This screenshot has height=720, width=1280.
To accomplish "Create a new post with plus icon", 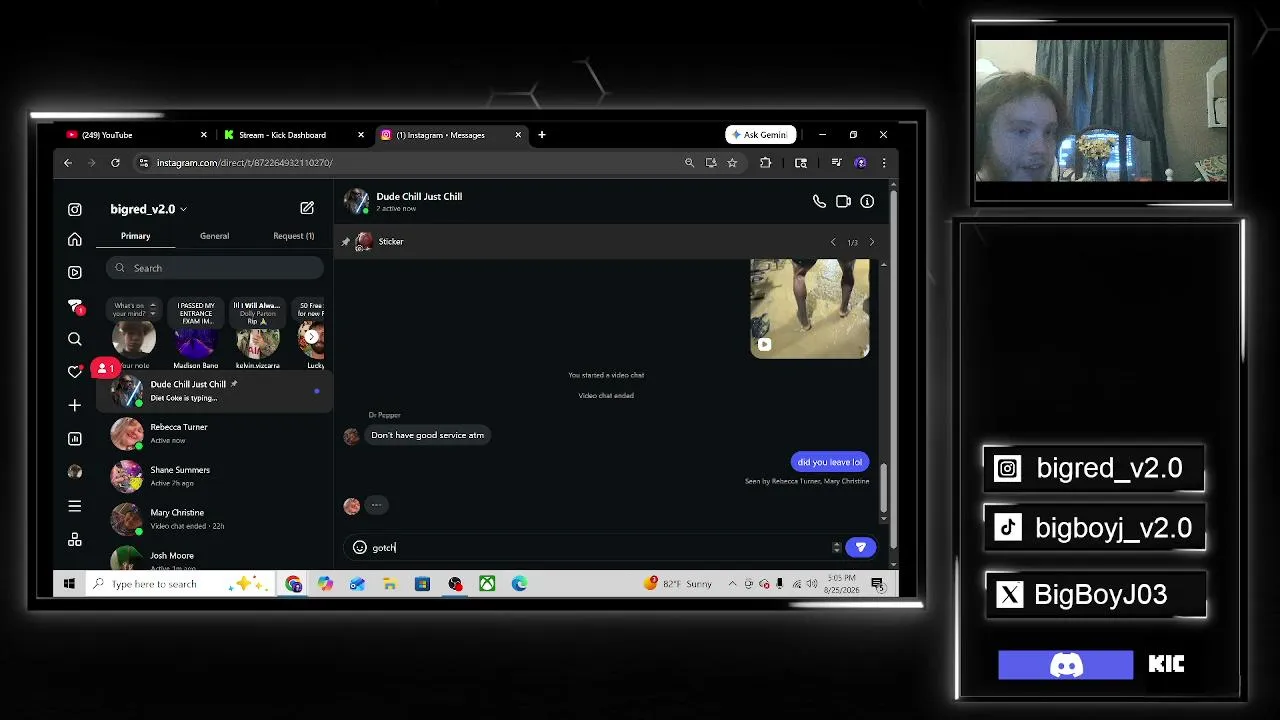I will 75,405.
